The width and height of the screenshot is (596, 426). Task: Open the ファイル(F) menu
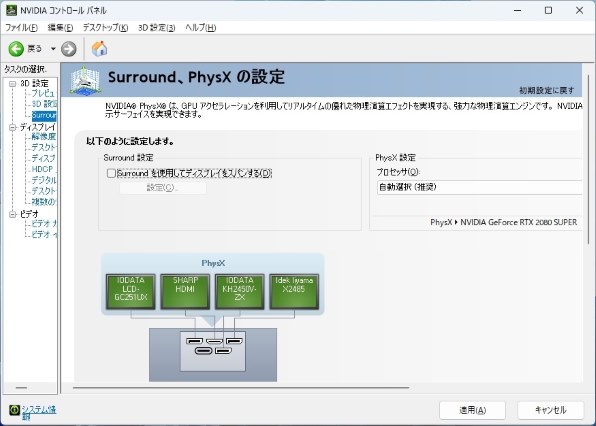coord(21,28)
